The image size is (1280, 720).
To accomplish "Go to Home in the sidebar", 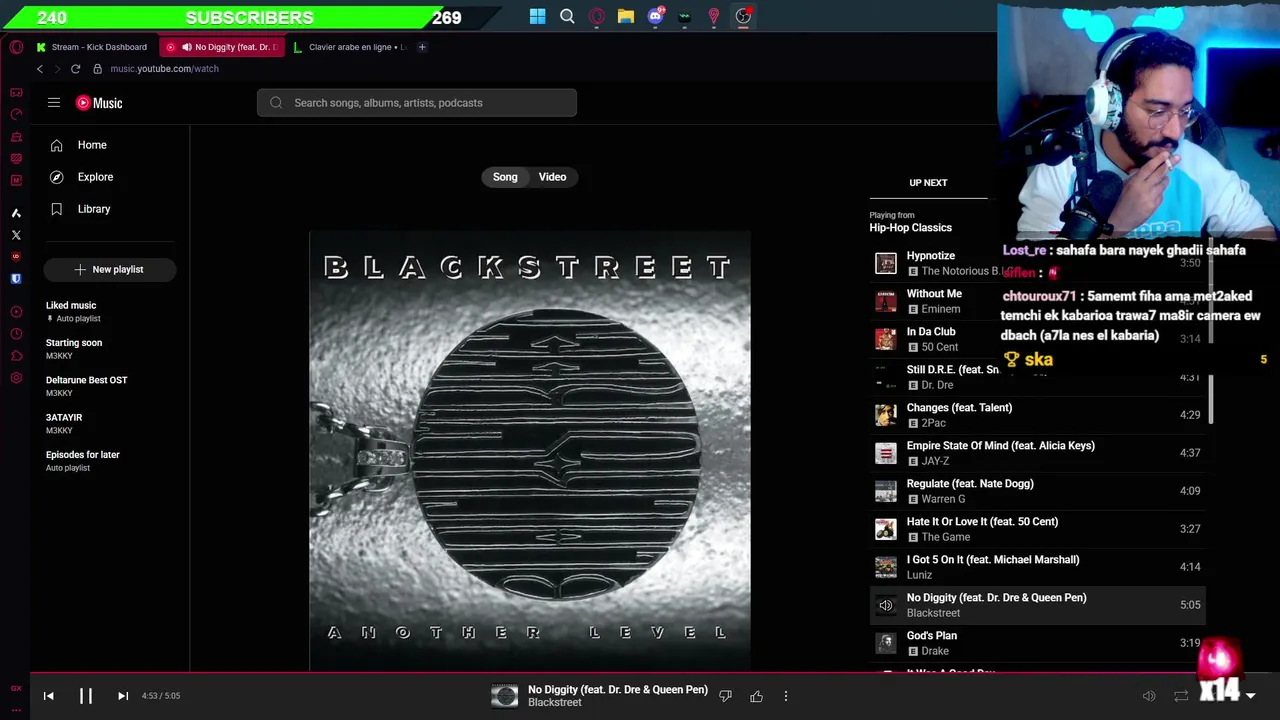I will (x=92, y=145).
